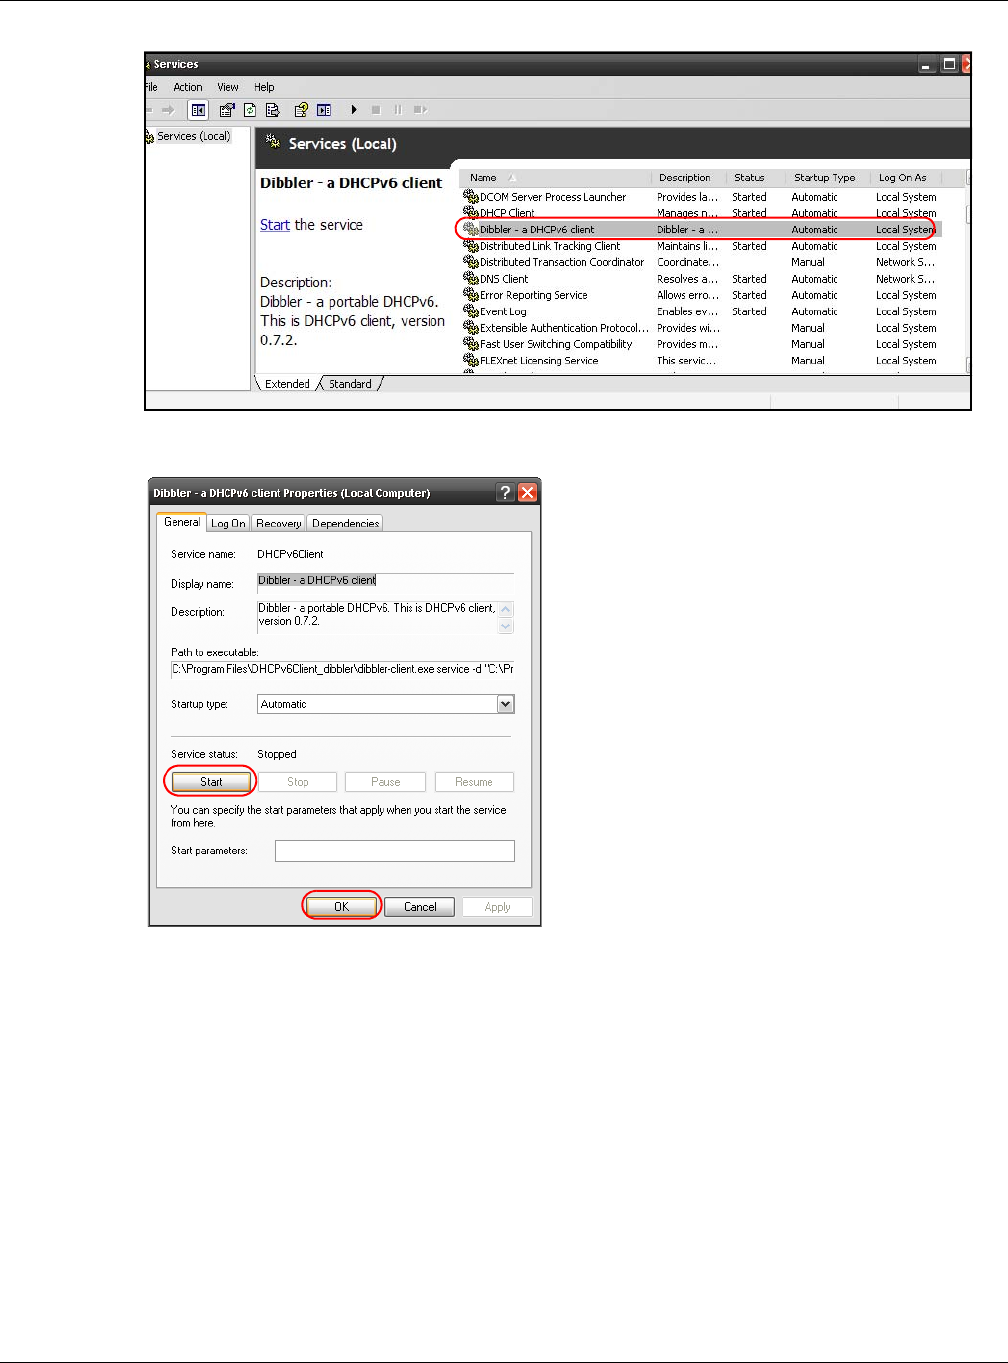Open the View menu
Screen dimensions: 1008x1363
[x=228, y=87]
